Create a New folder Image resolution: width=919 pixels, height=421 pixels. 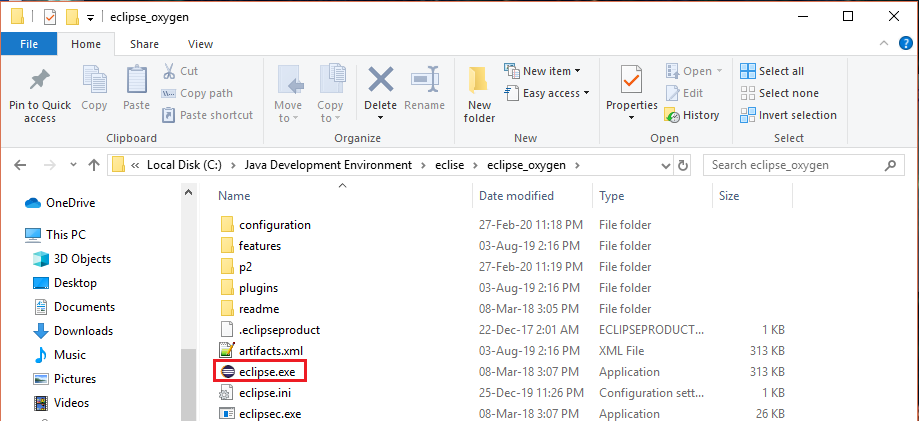click(x=479, y=95)
